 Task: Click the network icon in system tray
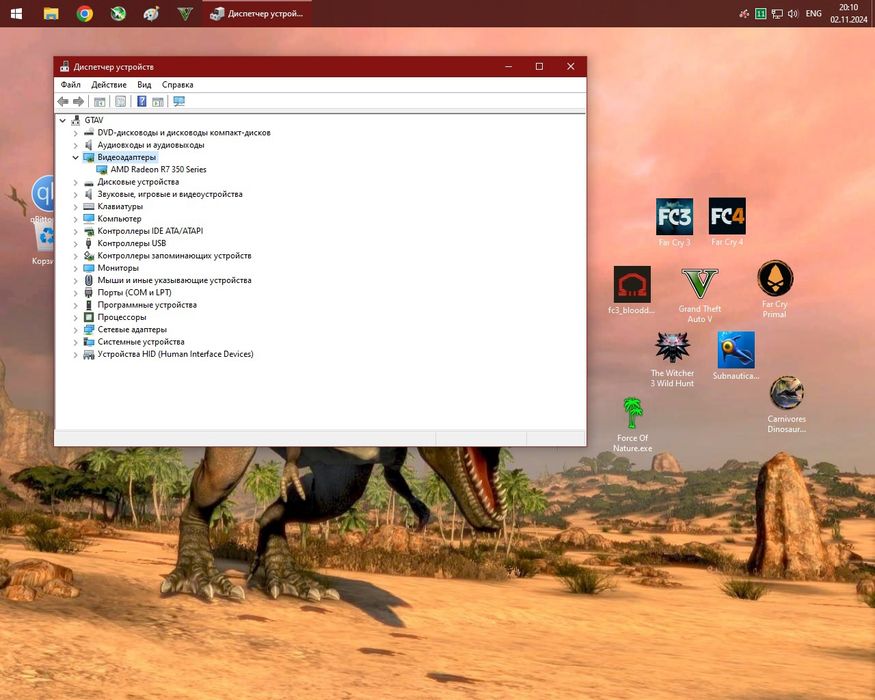coord(777,13)
